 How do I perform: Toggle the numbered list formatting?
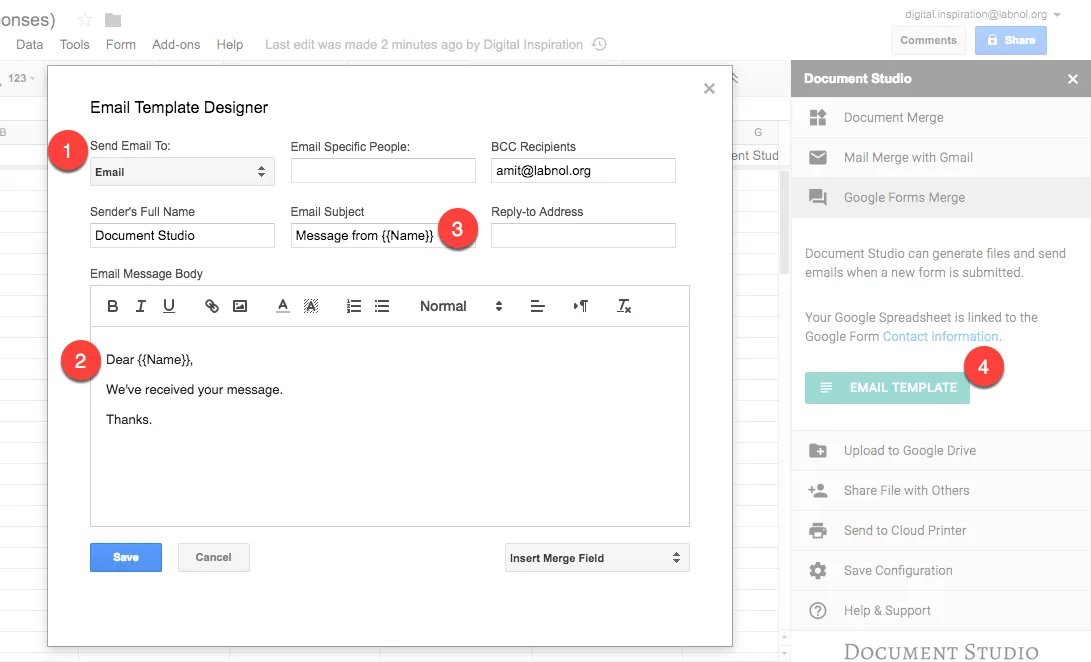[x=353, y=306]
